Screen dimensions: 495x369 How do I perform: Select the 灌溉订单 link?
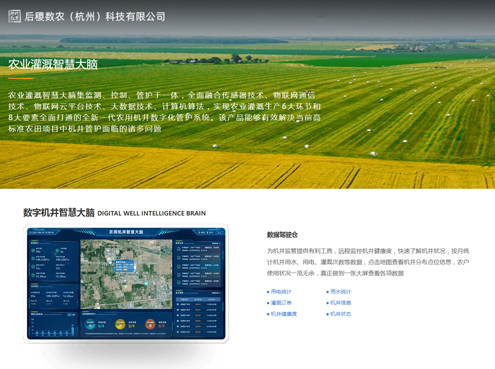coord(281,303)
